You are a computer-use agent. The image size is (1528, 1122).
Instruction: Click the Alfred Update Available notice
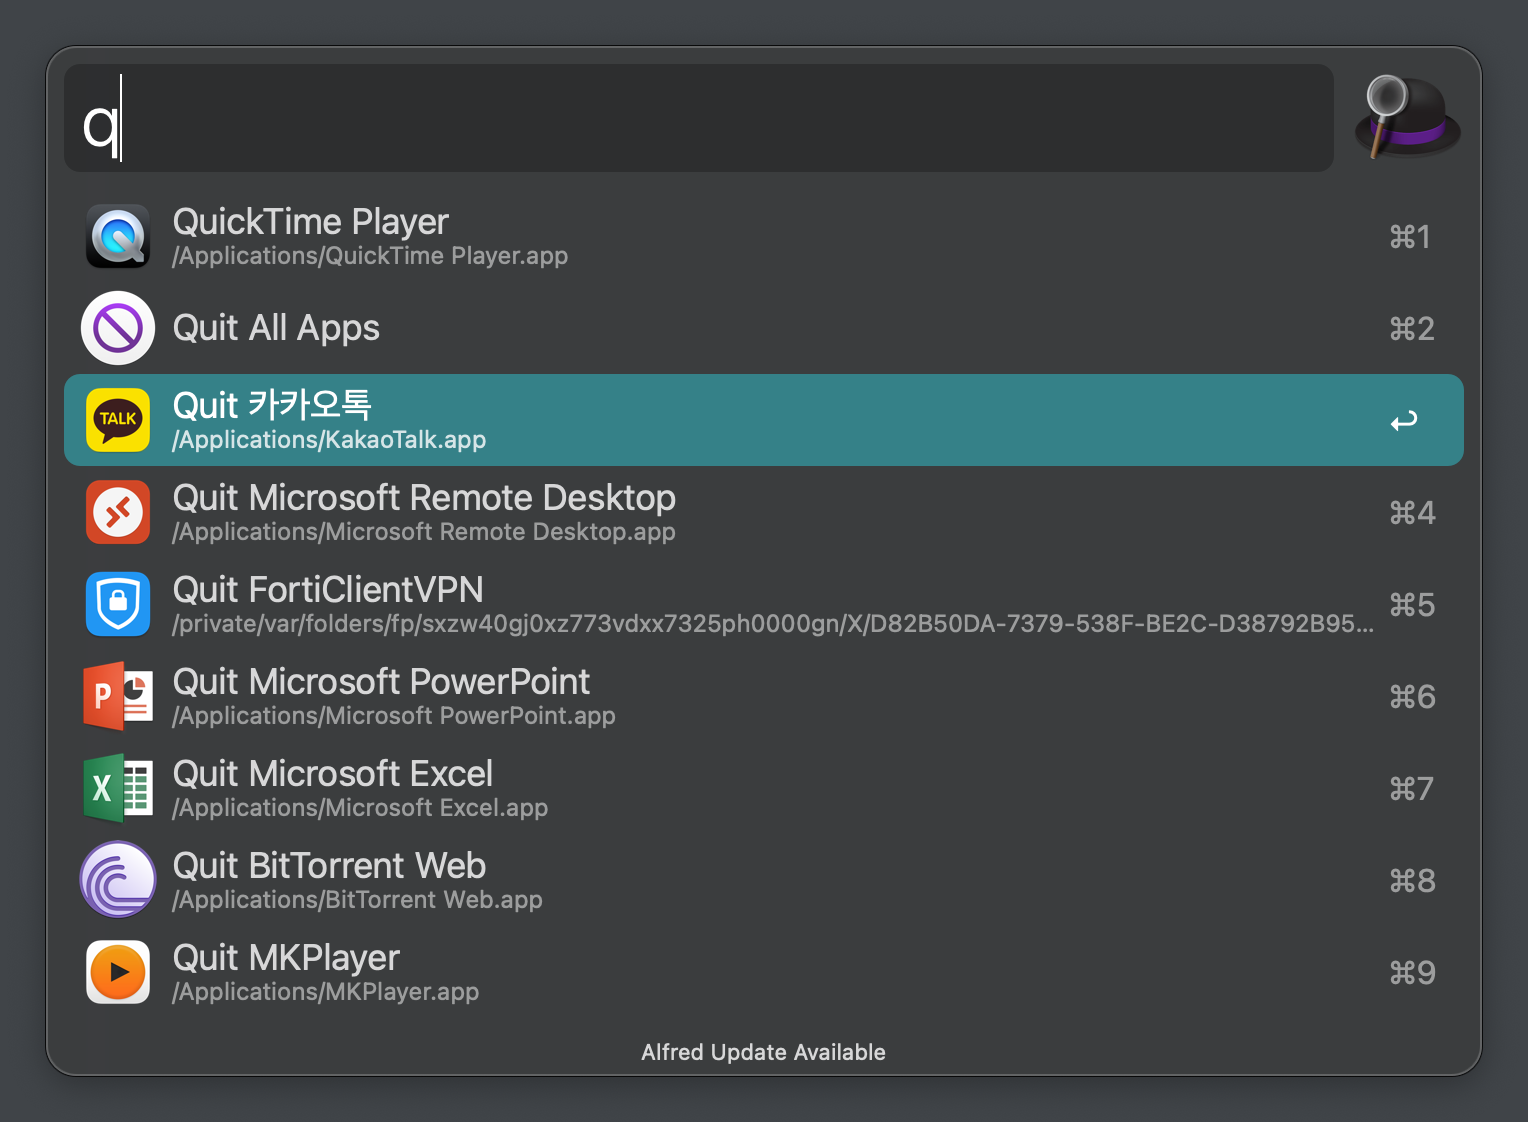tap(764, 1052)
